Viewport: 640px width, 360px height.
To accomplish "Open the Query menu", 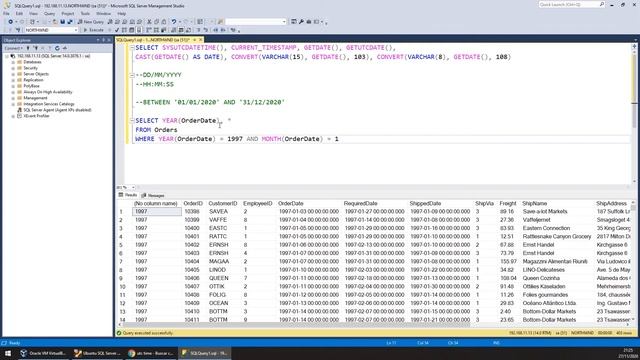I will point(49,13).
